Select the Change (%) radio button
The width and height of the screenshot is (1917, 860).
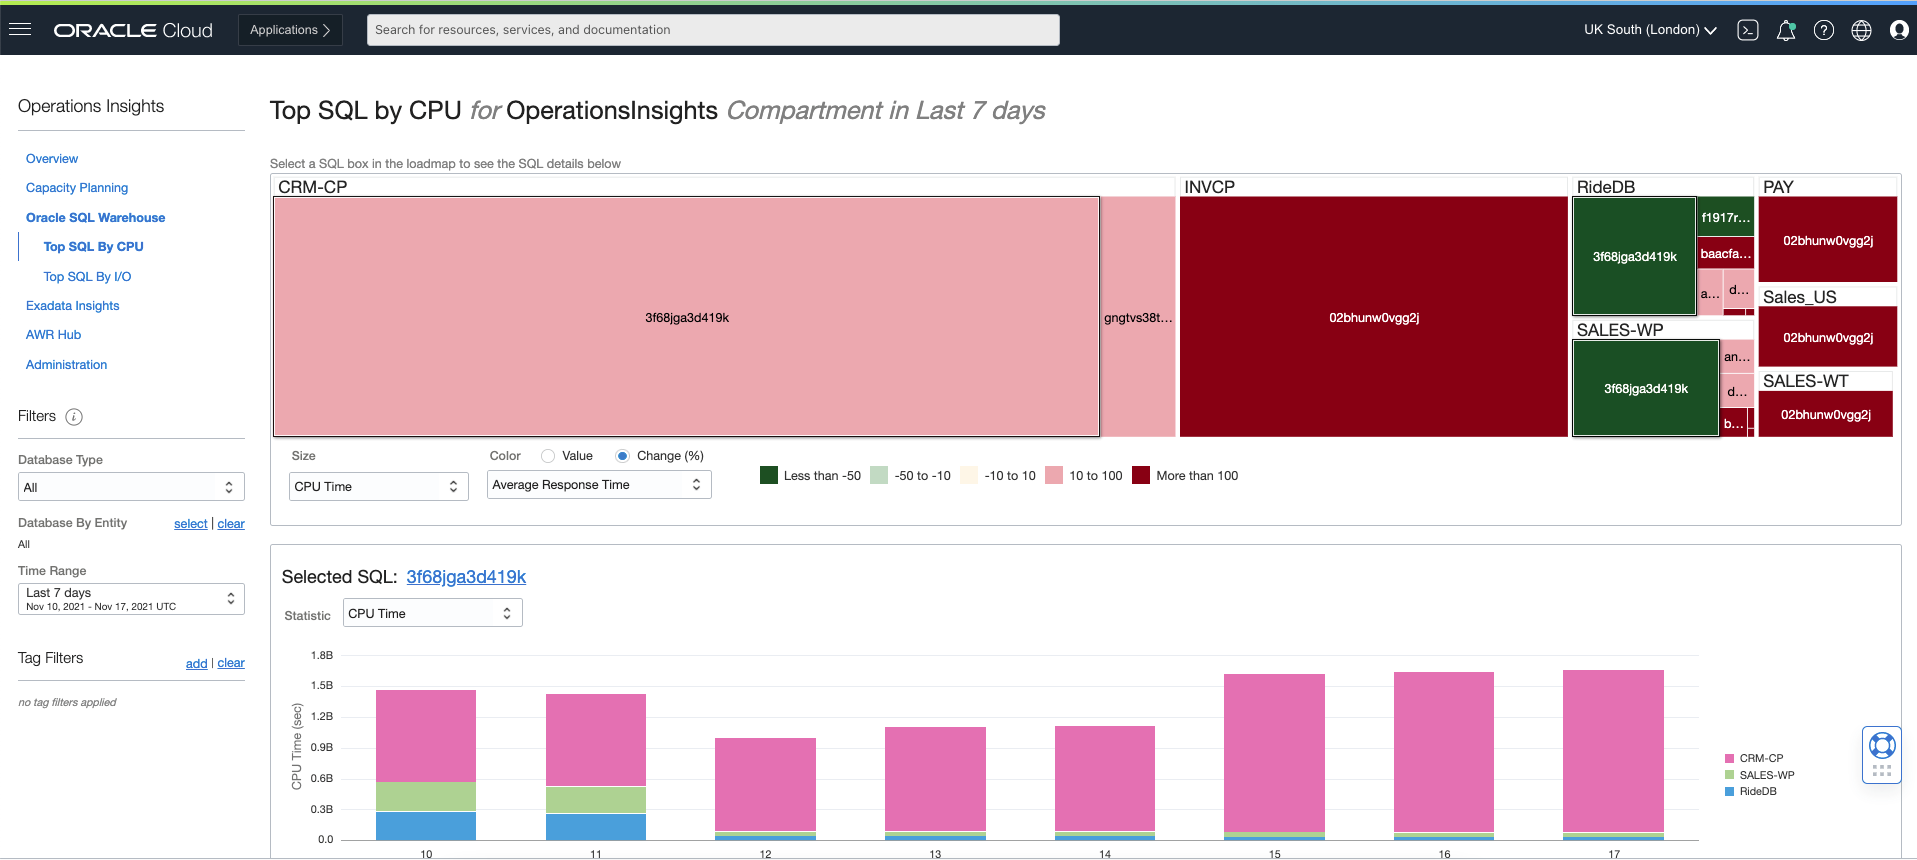point(622,456)
